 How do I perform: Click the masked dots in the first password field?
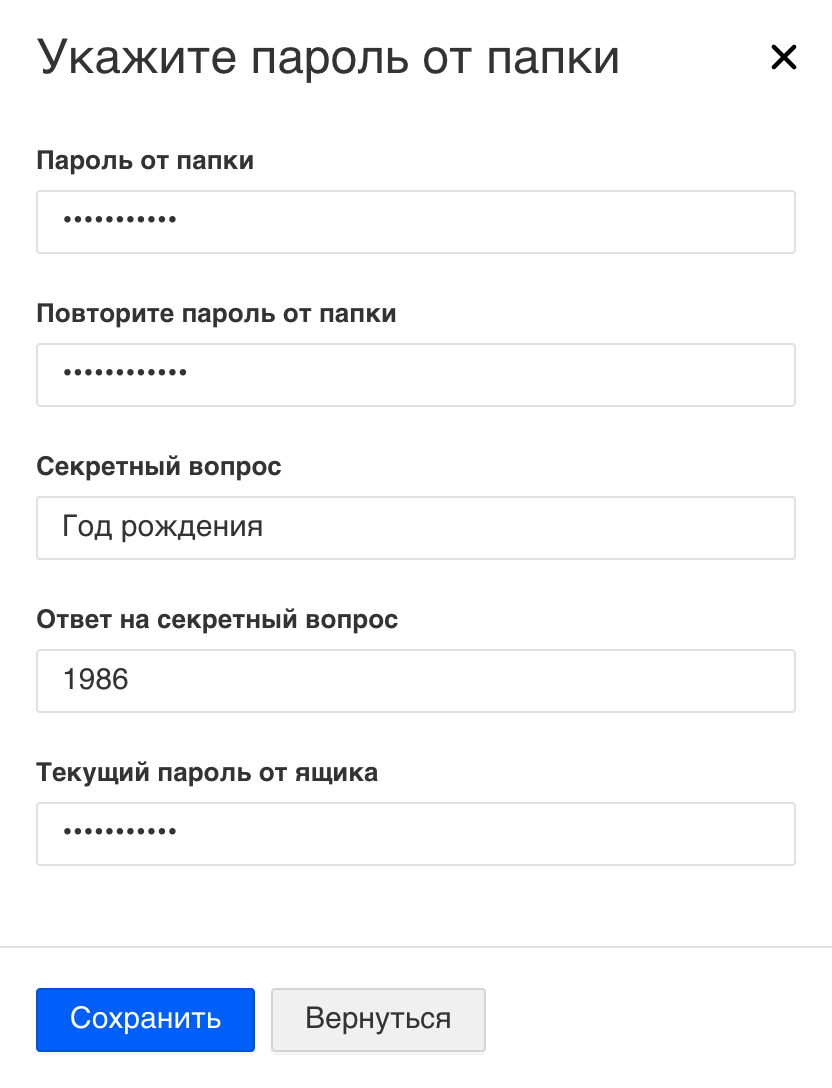point(120,222)
